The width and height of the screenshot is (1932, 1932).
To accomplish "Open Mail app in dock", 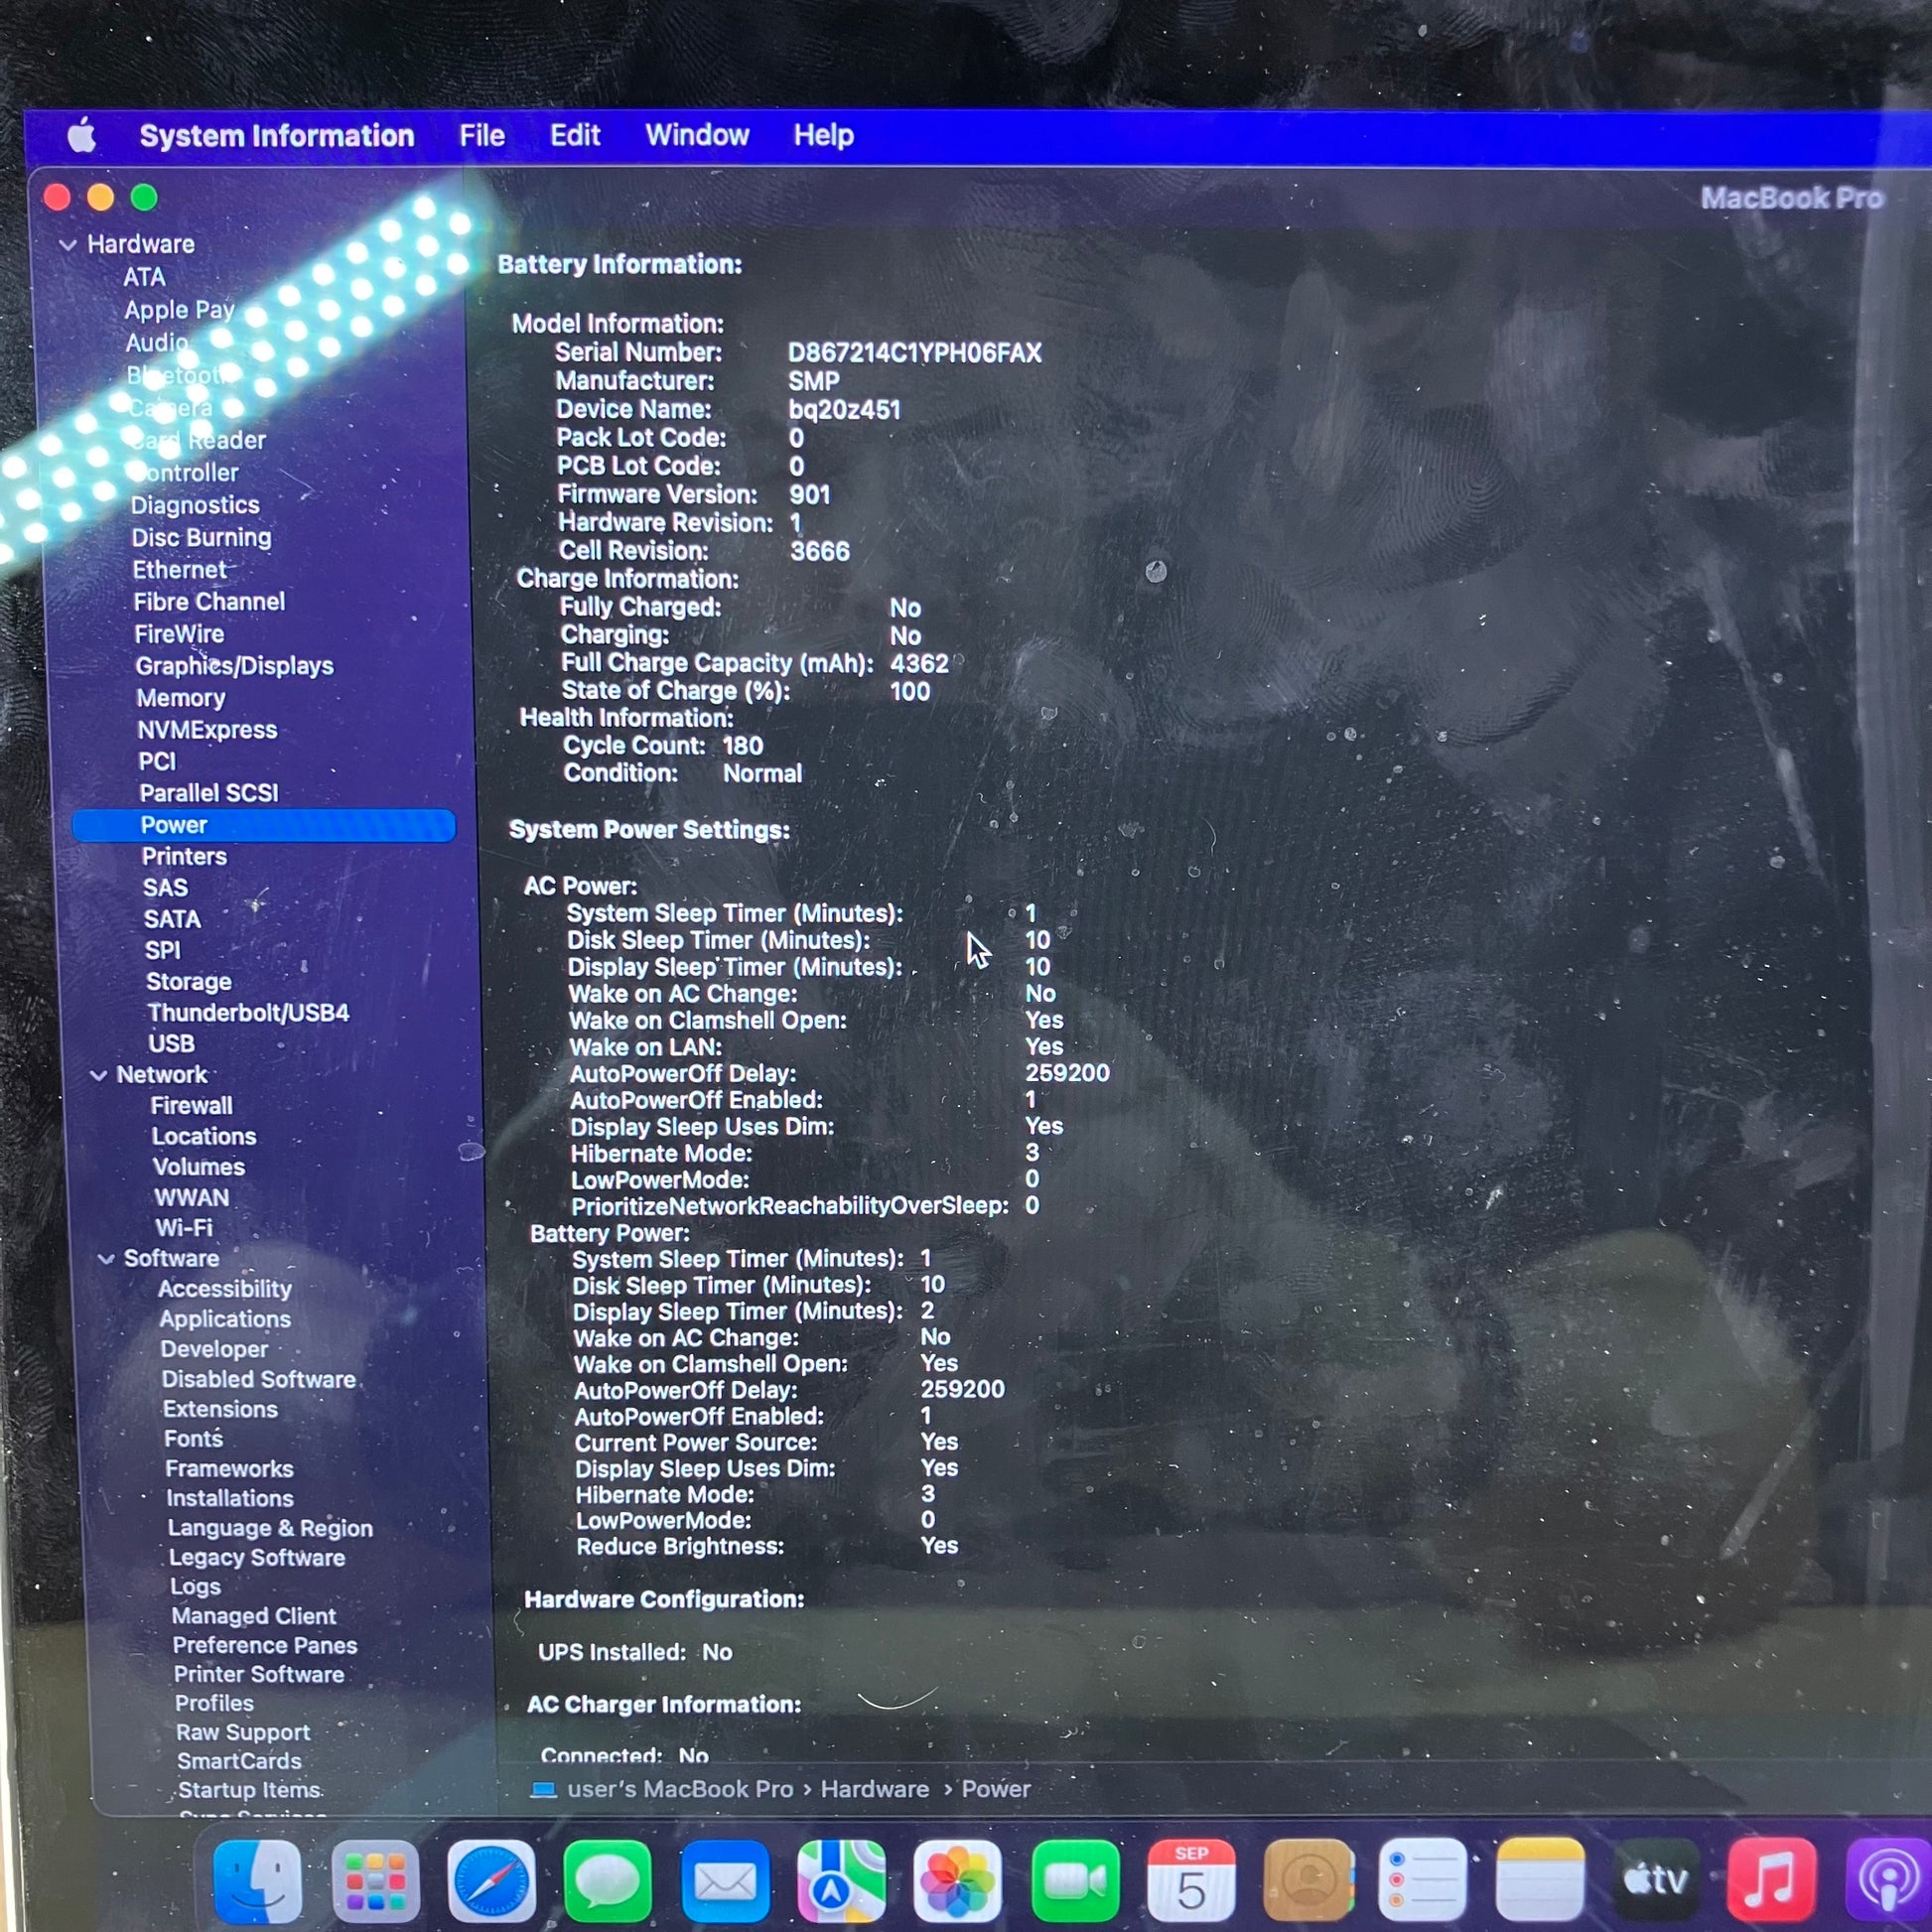I will 725,1880.
